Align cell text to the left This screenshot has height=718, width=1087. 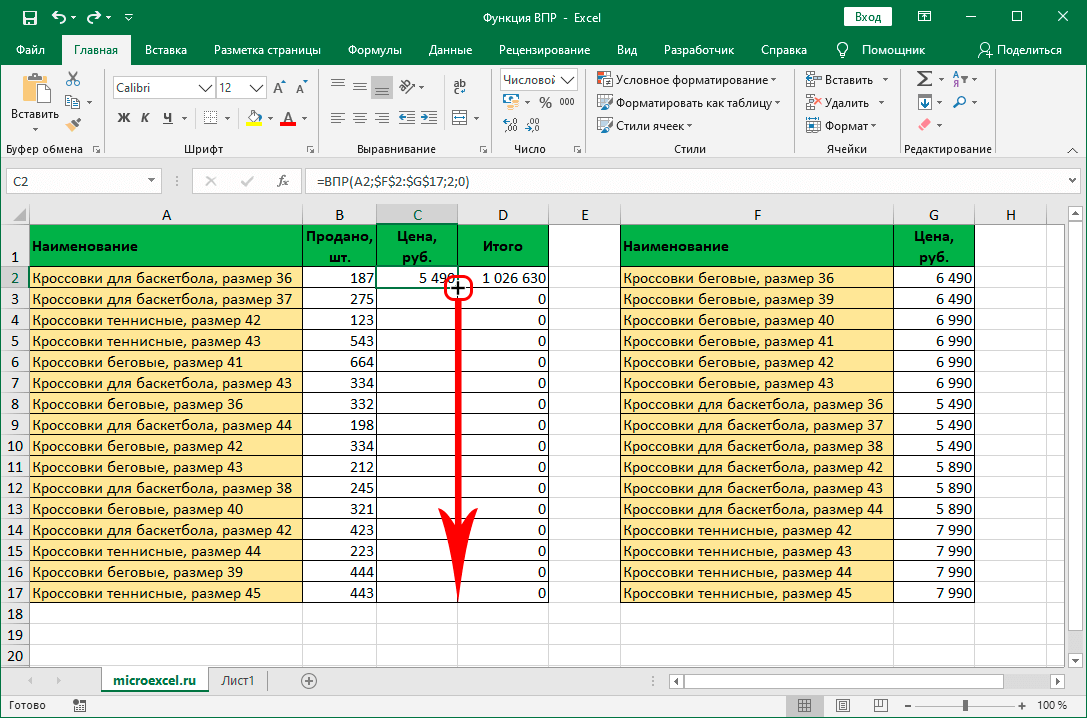tap(338, 118)
